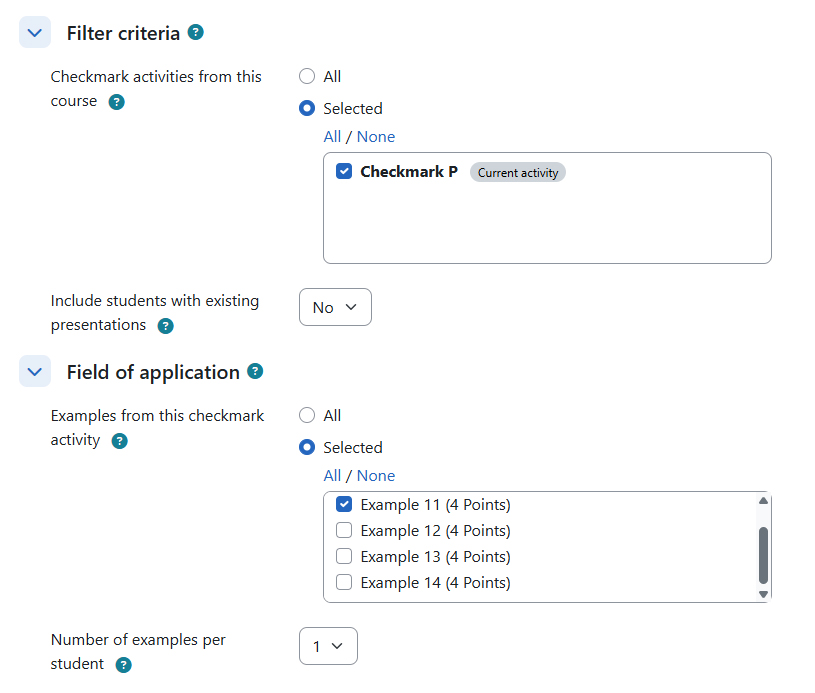Open the existing presentations No dropdown

point(335,307)
